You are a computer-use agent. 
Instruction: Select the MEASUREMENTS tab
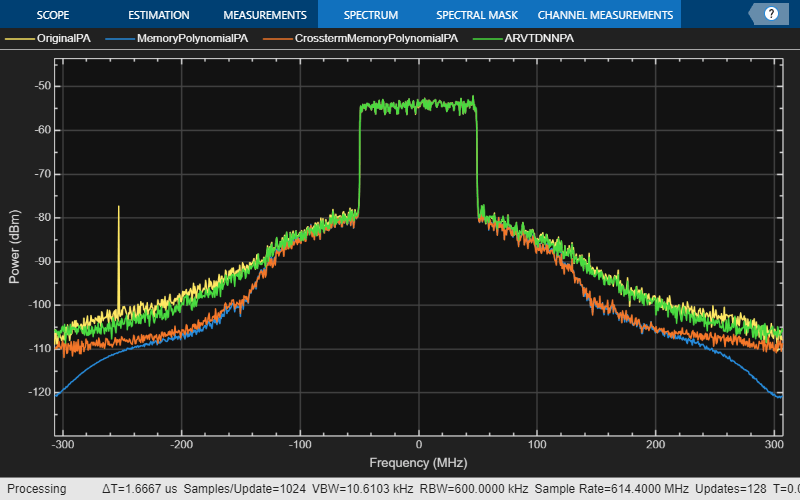pos(265,15)
